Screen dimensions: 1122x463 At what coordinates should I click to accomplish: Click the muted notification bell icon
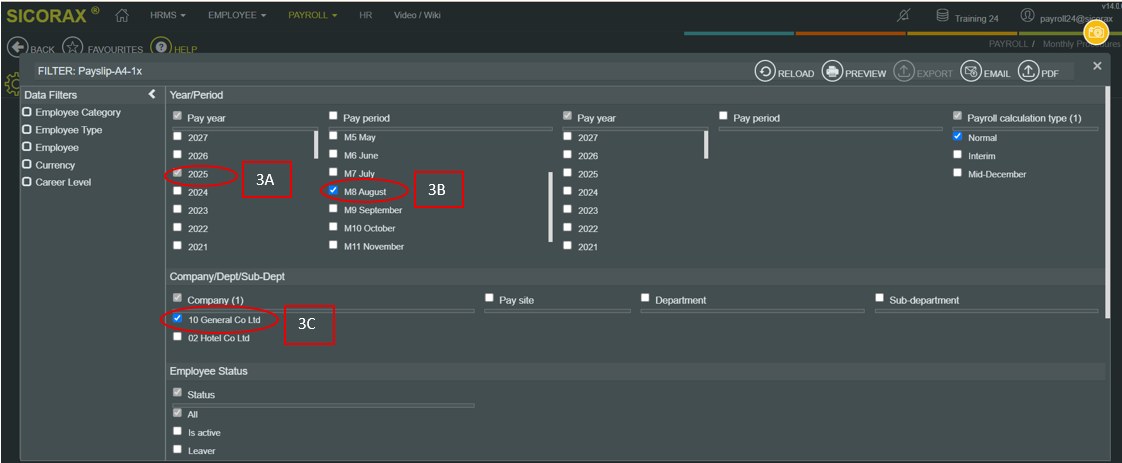(x=903, y=16)
